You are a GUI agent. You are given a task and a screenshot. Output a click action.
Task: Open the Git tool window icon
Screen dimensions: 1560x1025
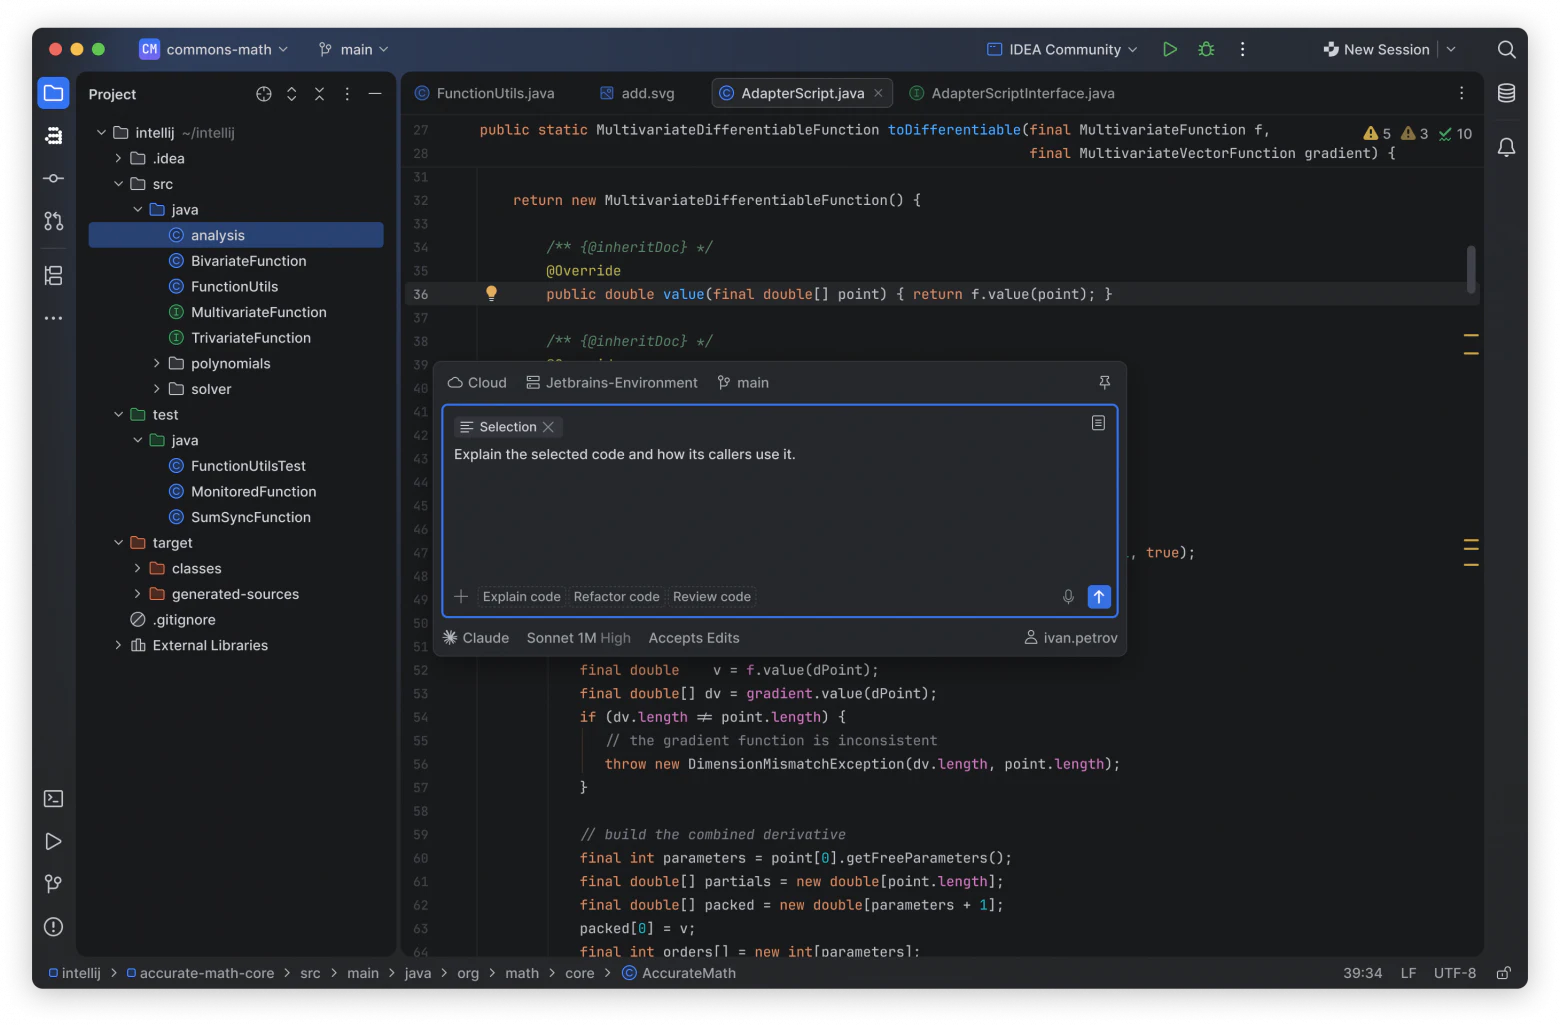click(53, 884)
